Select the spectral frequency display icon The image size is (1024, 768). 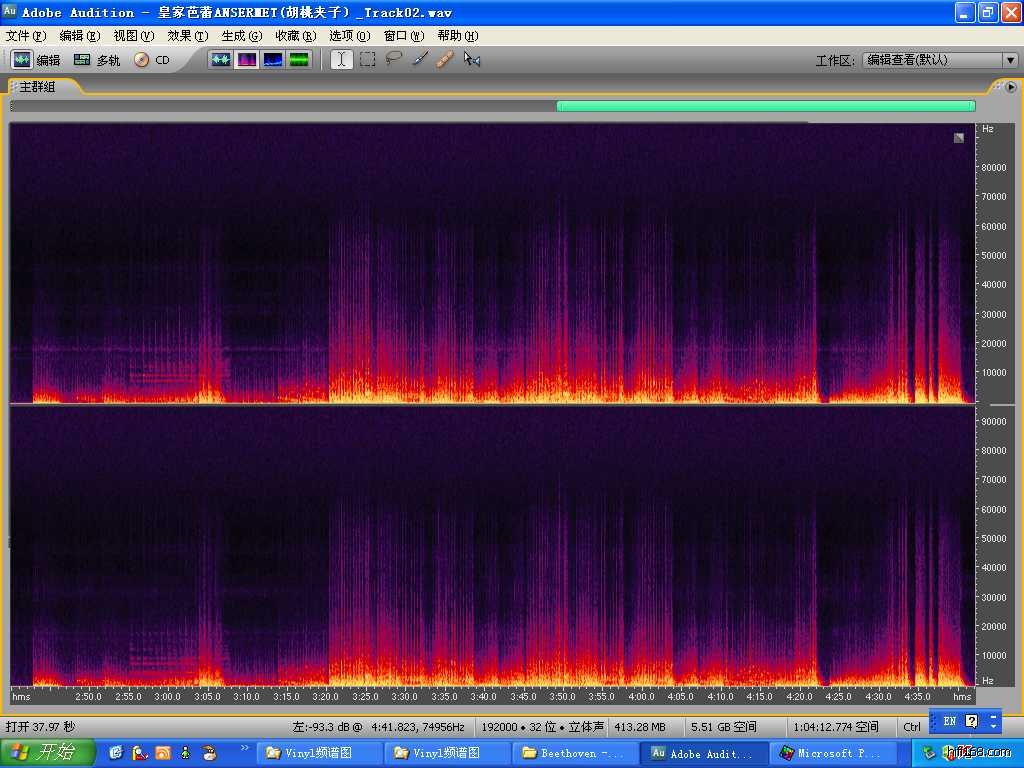click(246, 60)
